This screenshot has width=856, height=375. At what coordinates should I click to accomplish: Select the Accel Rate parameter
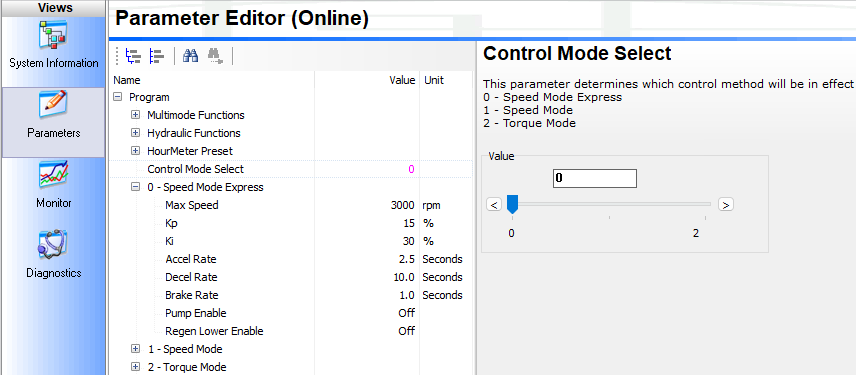[x=191, y=259]
